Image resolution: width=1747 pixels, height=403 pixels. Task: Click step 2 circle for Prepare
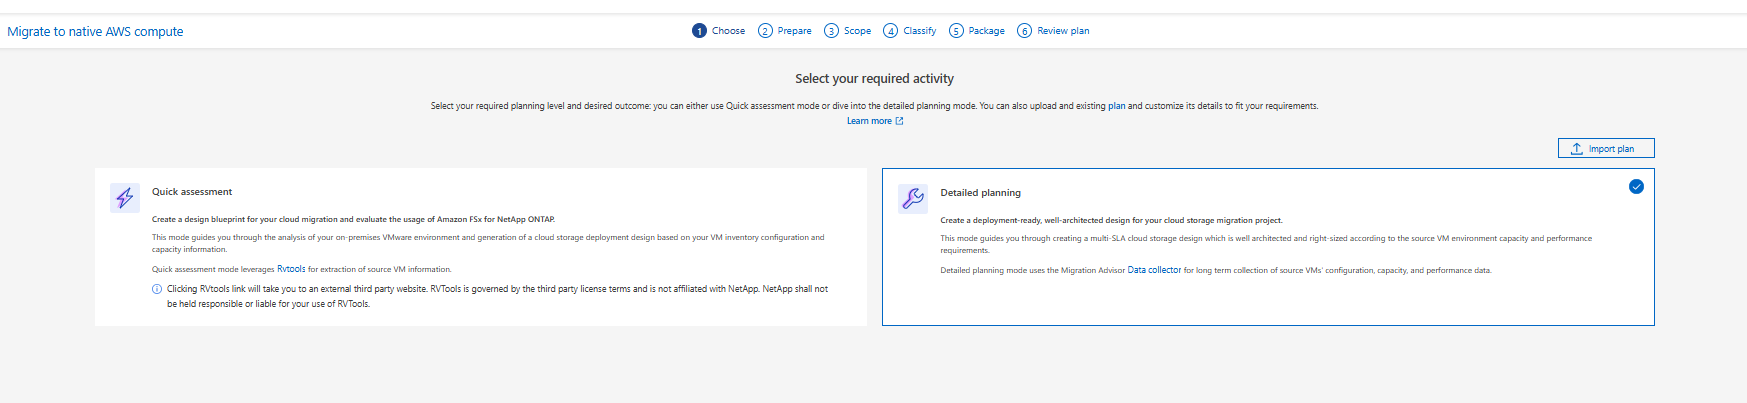(765, 31)
